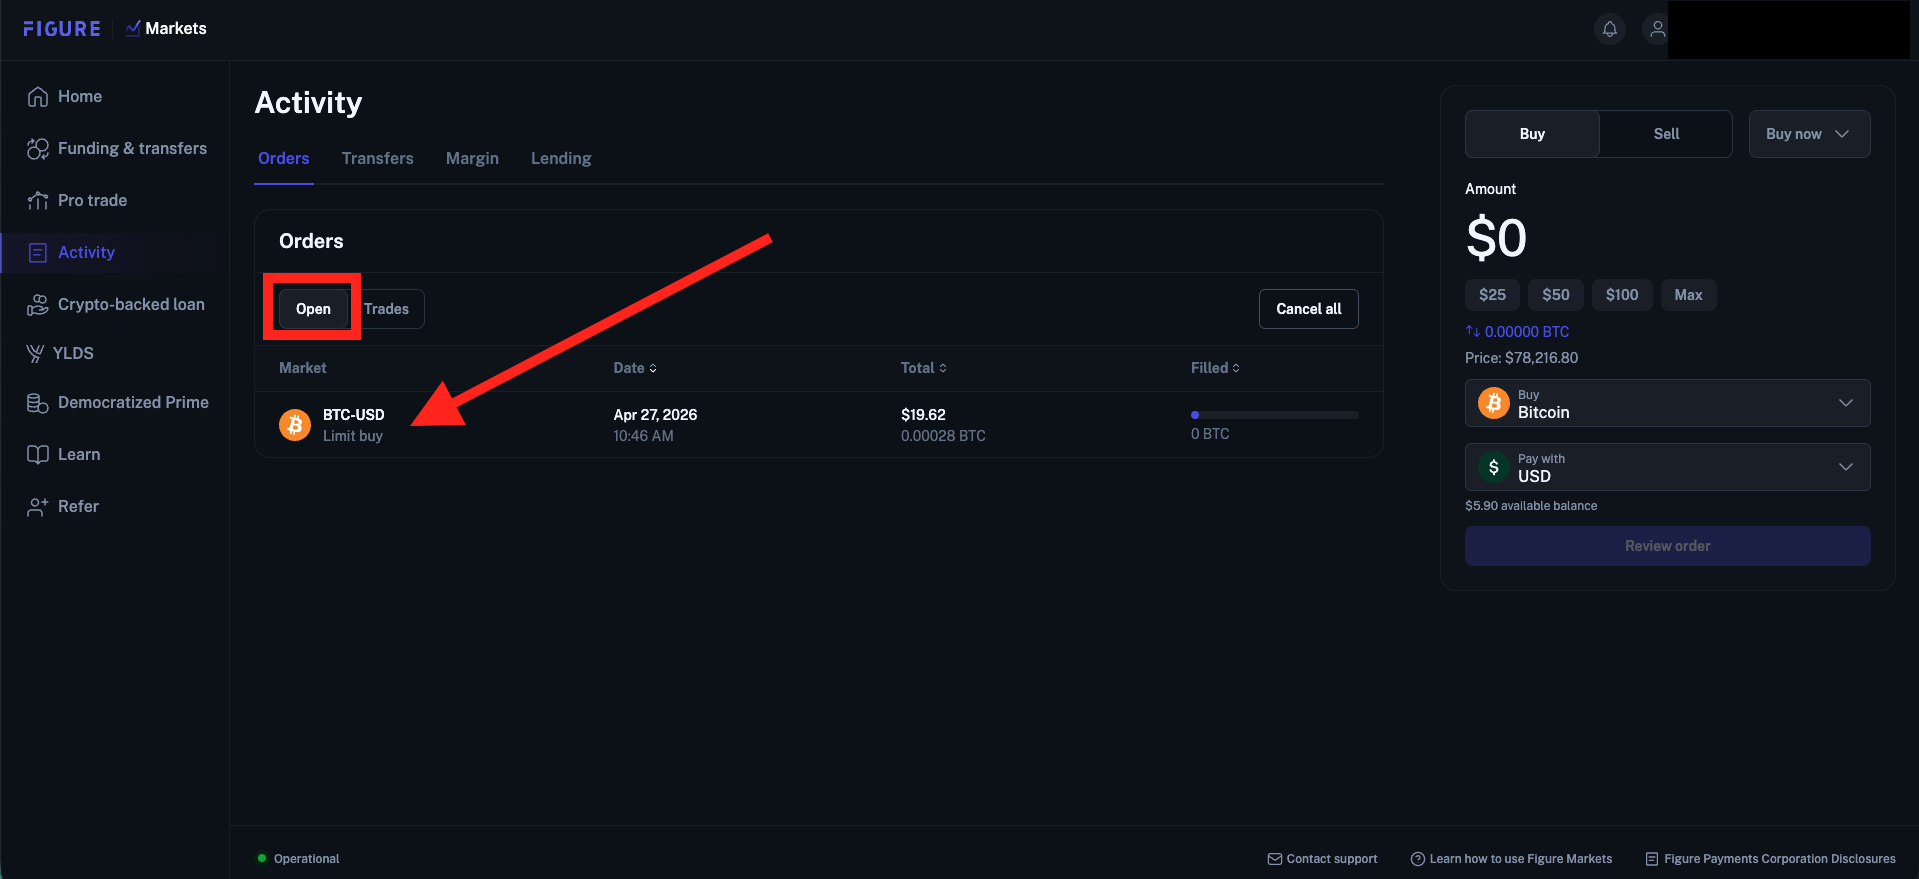Set amount to $50

(1555, 295)
